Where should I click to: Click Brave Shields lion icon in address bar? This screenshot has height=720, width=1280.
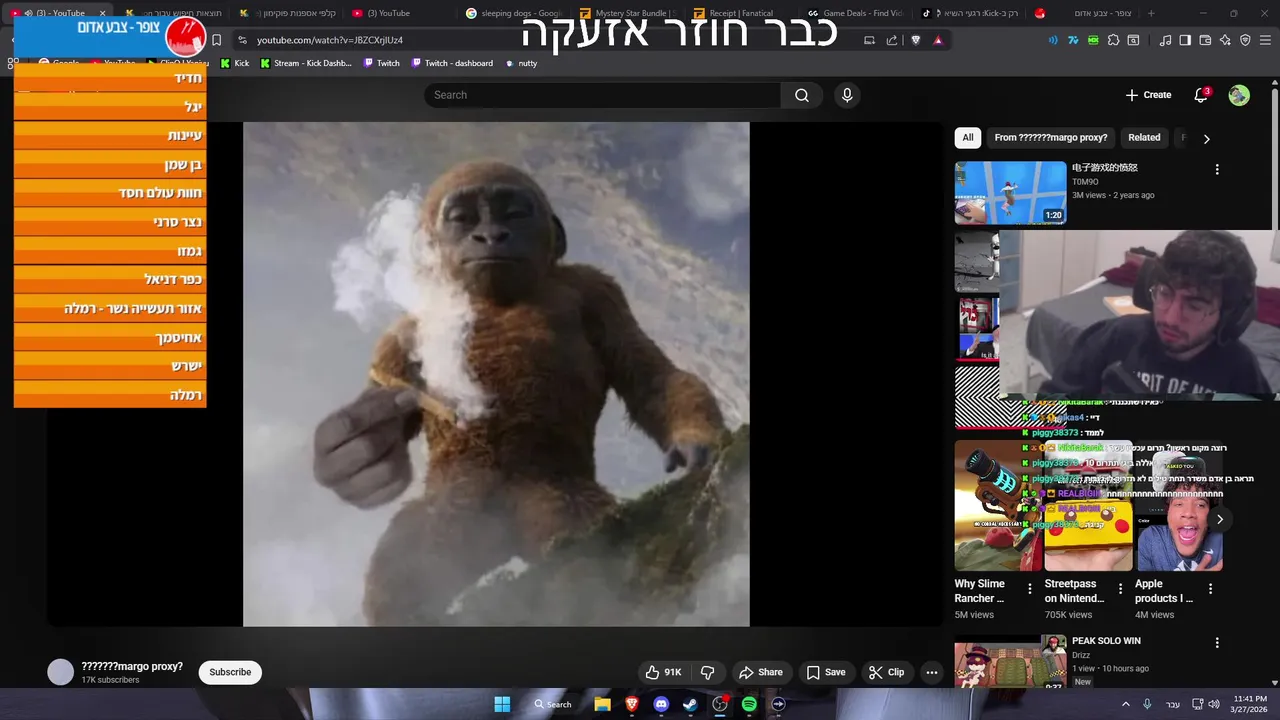(x=915, y=40)
